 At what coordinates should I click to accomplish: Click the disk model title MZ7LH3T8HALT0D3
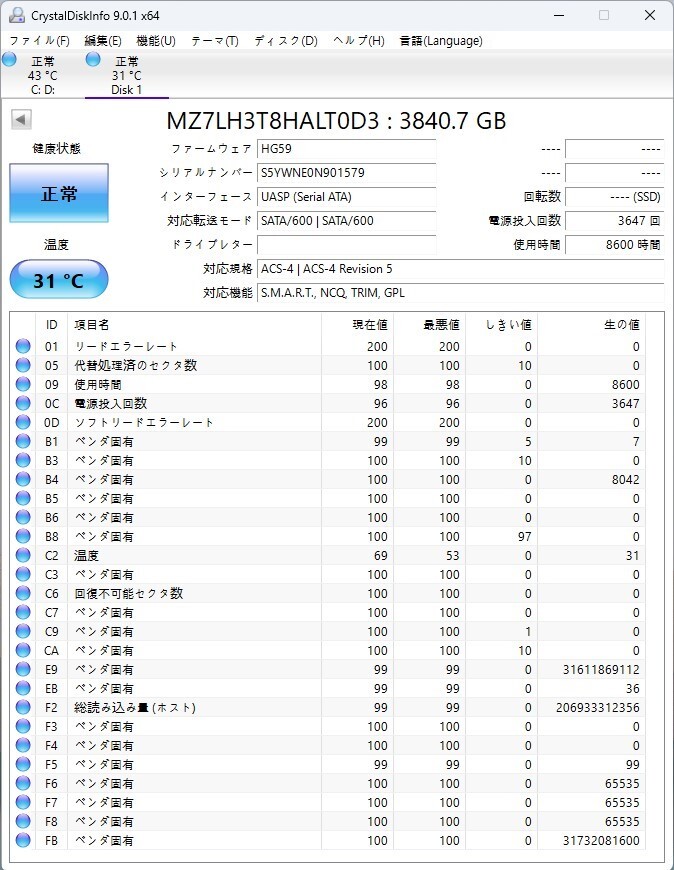click(x=272, y=120)
